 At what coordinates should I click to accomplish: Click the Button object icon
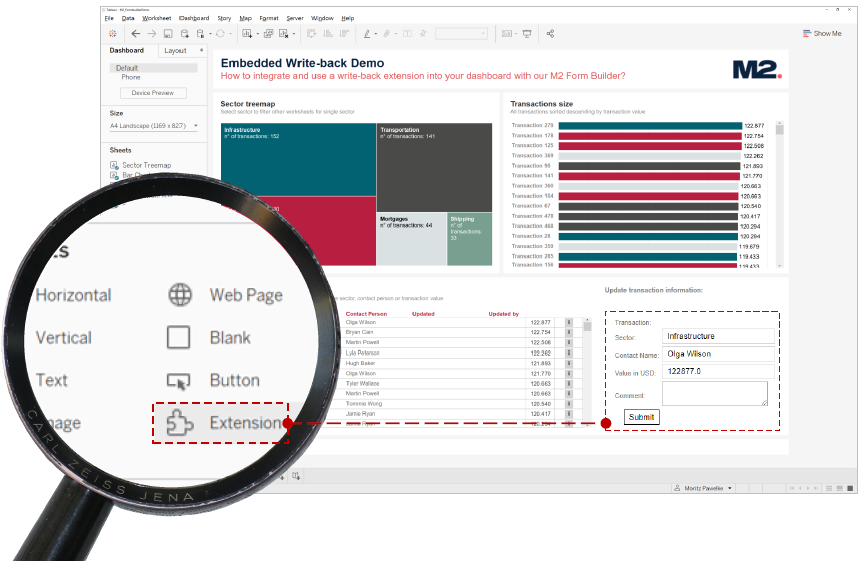[178, 381]
